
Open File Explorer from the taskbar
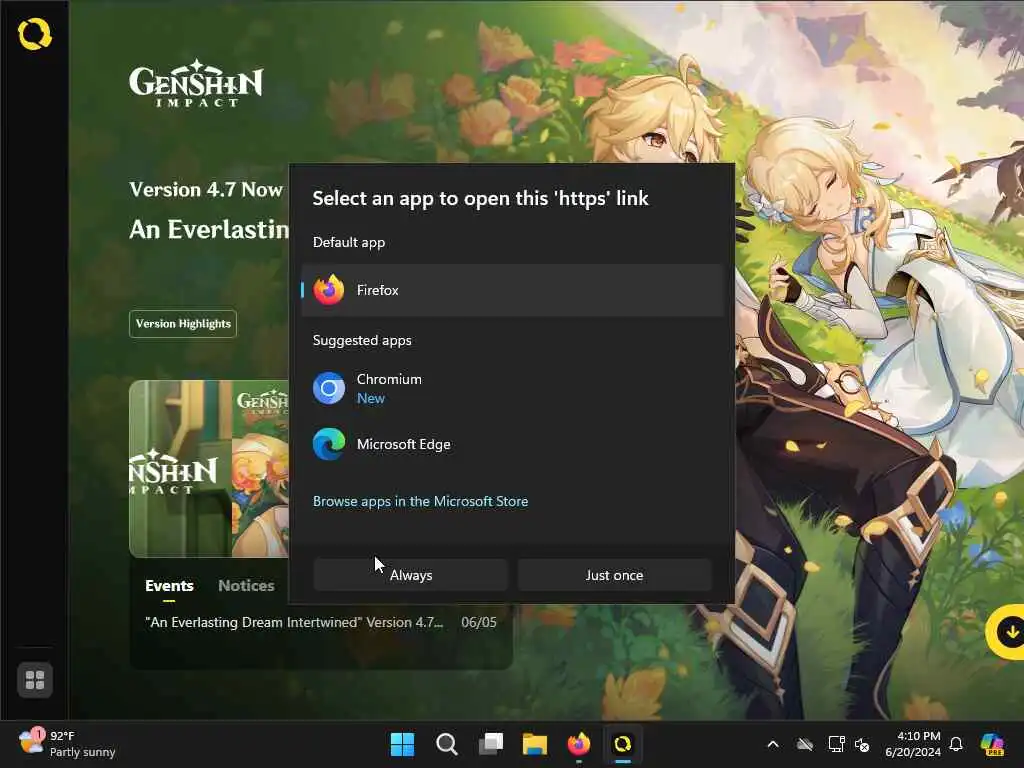coord(535,744)
